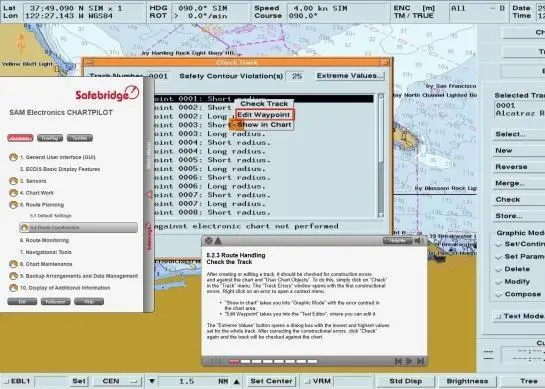Click the Reverse track button
Screen dimensions: 545x389
(x=519, y=167)
